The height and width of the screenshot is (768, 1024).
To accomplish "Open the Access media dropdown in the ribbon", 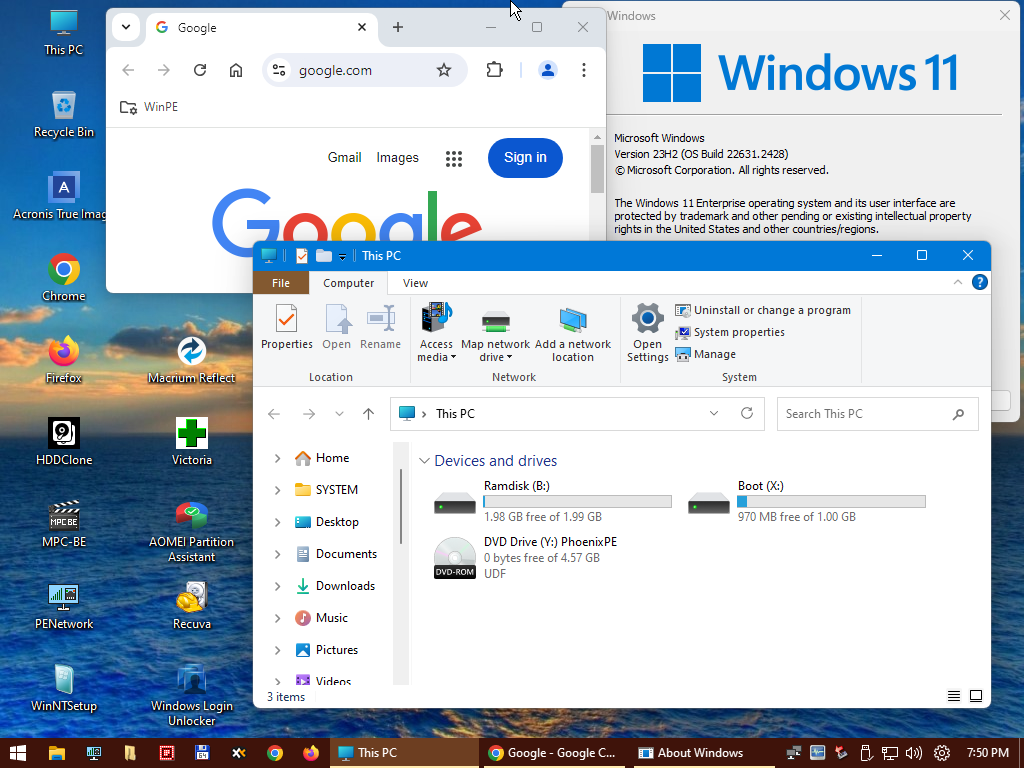I will coord(436,333).
